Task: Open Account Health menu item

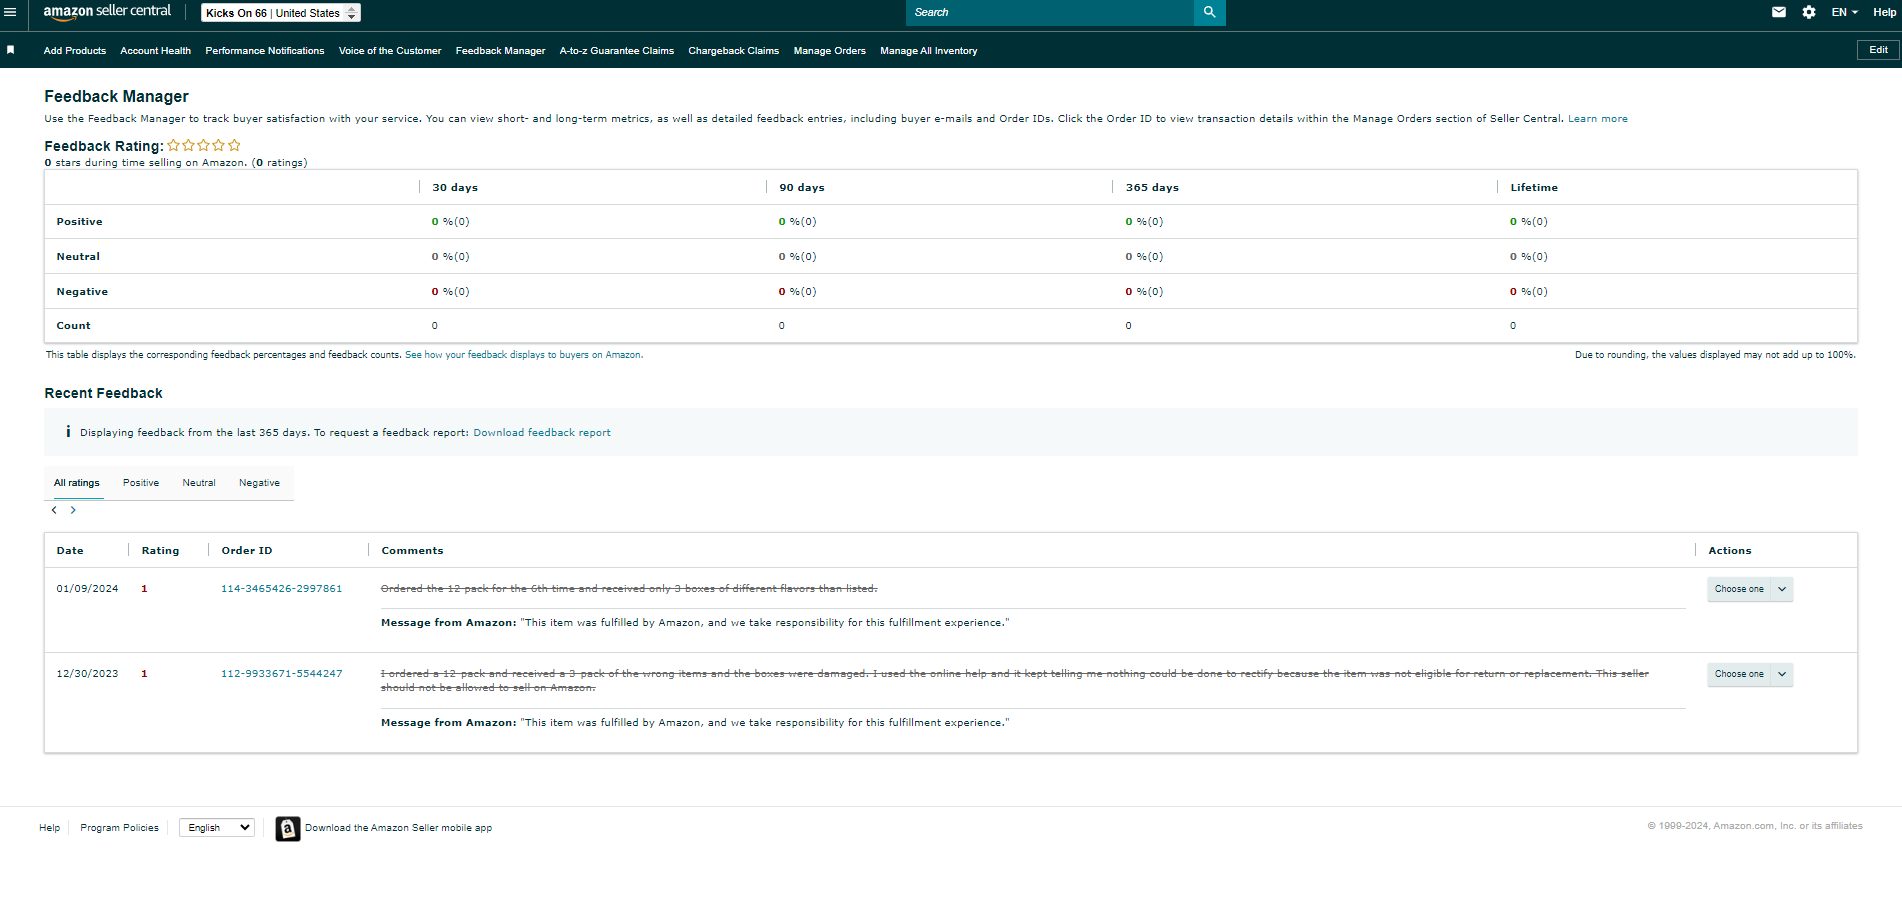Action: pos(155,51)
